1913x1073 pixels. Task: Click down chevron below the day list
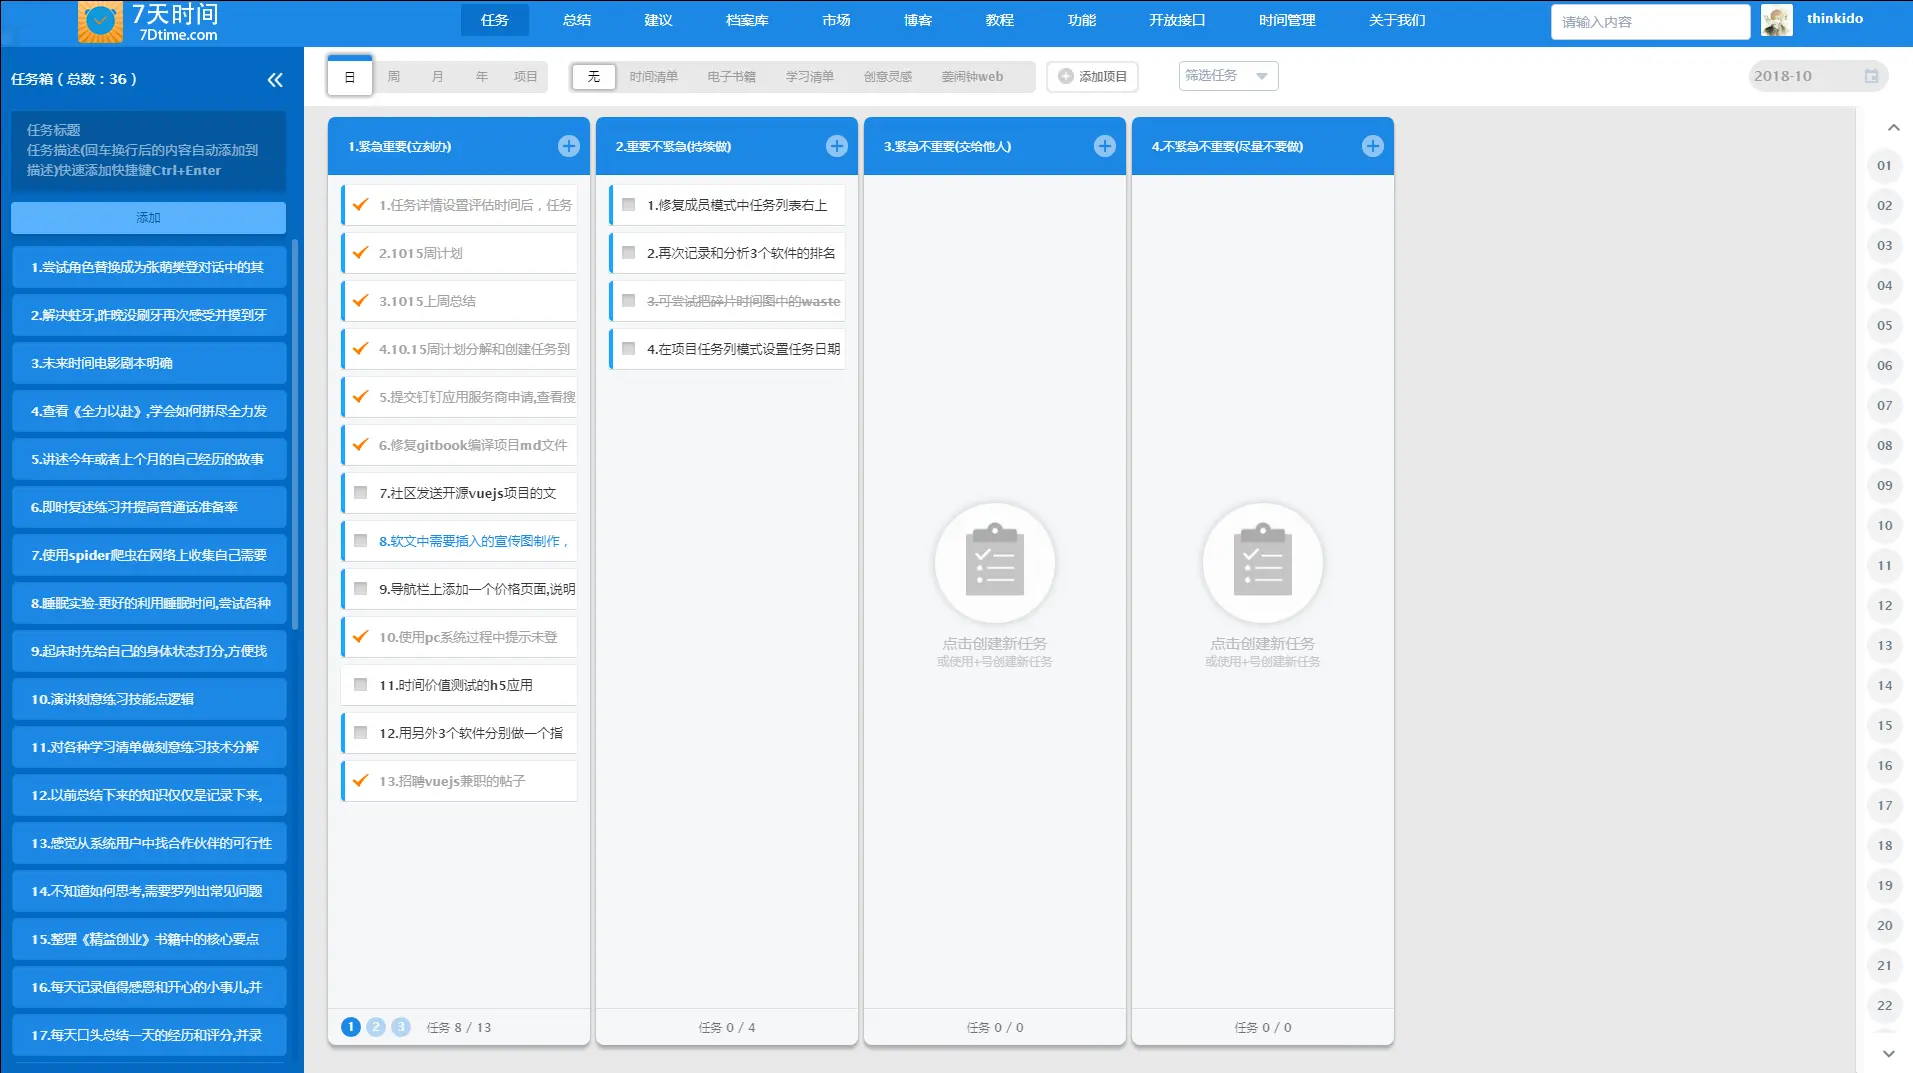coord(1889,1053)
